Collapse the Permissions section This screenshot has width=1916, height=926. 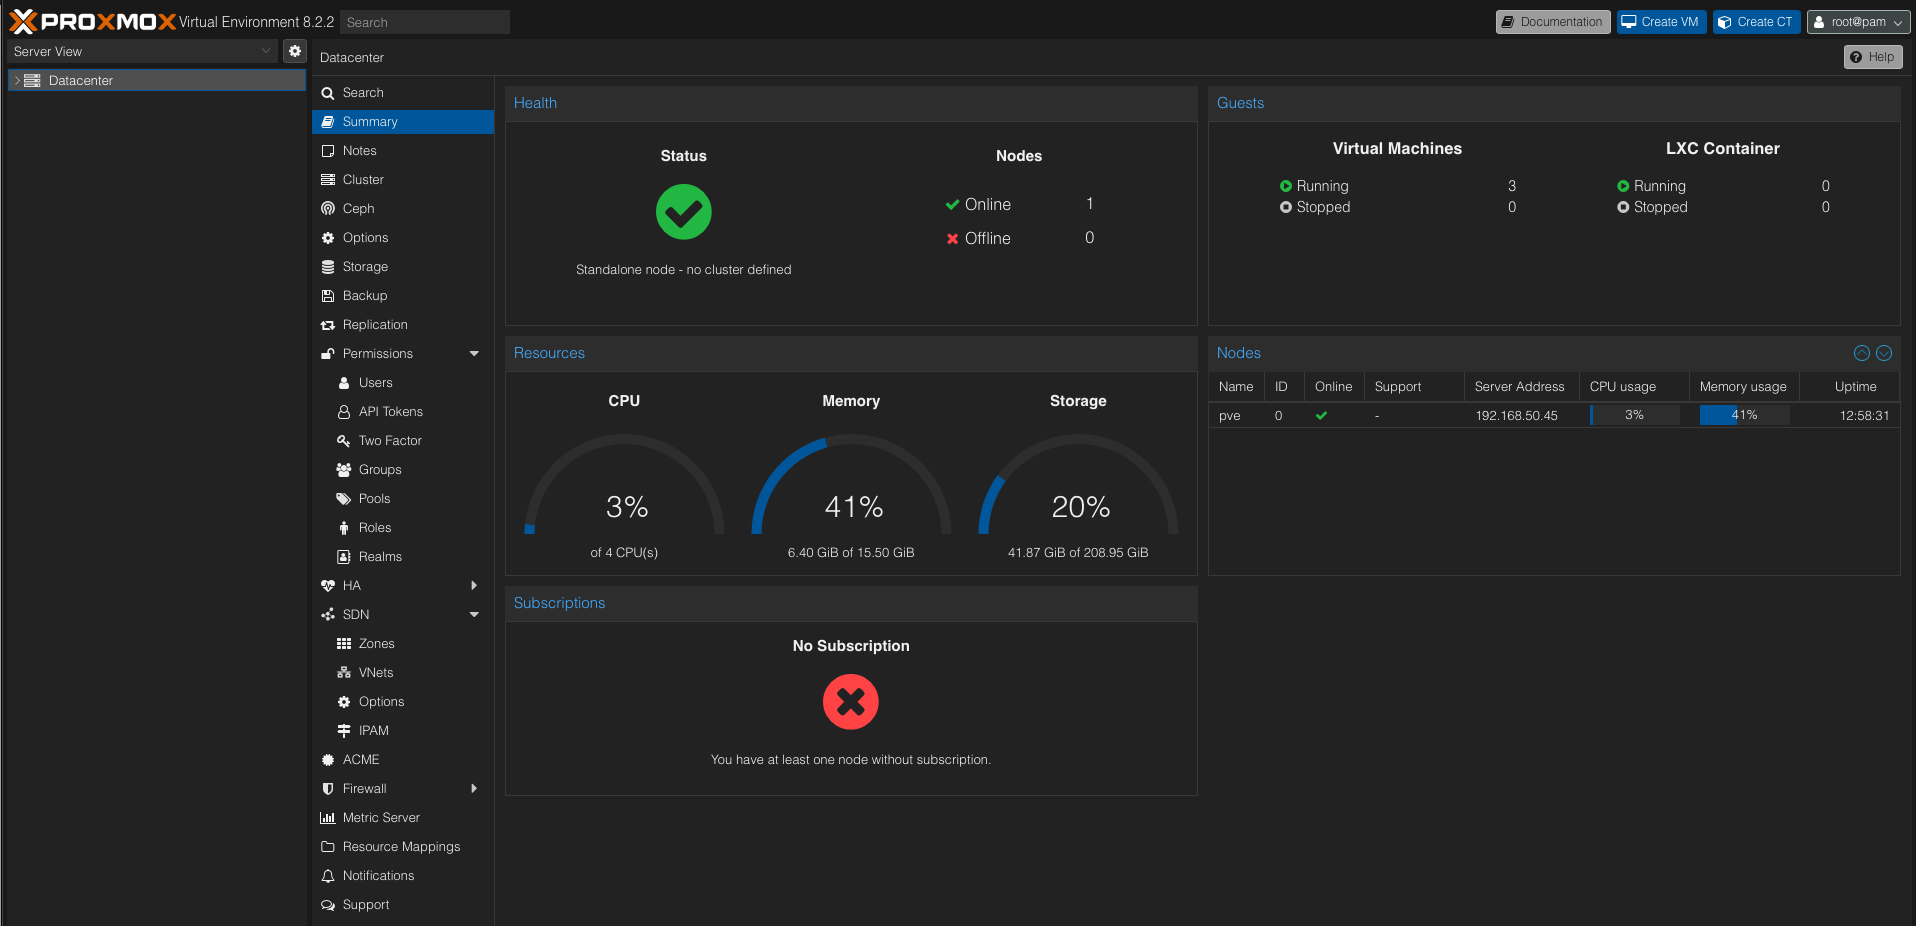472,353
